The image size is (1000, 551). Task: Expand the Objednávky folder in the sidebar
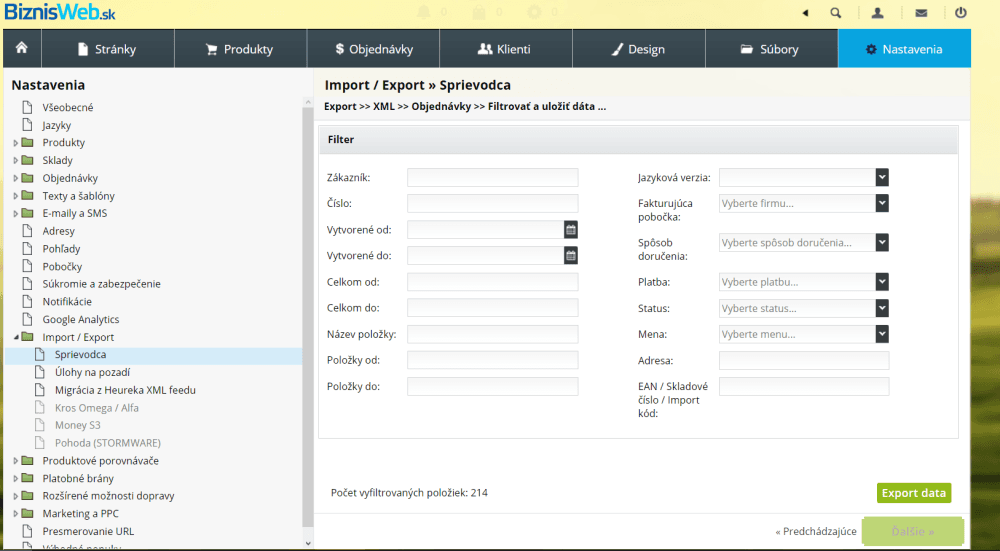click(16, 179)
